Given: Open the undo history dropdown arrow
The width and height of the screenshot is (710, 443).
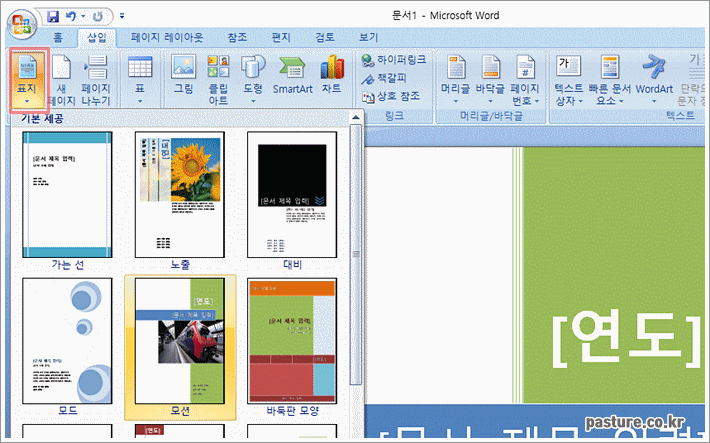Looking at the screenshot, I should pos(83,17).
